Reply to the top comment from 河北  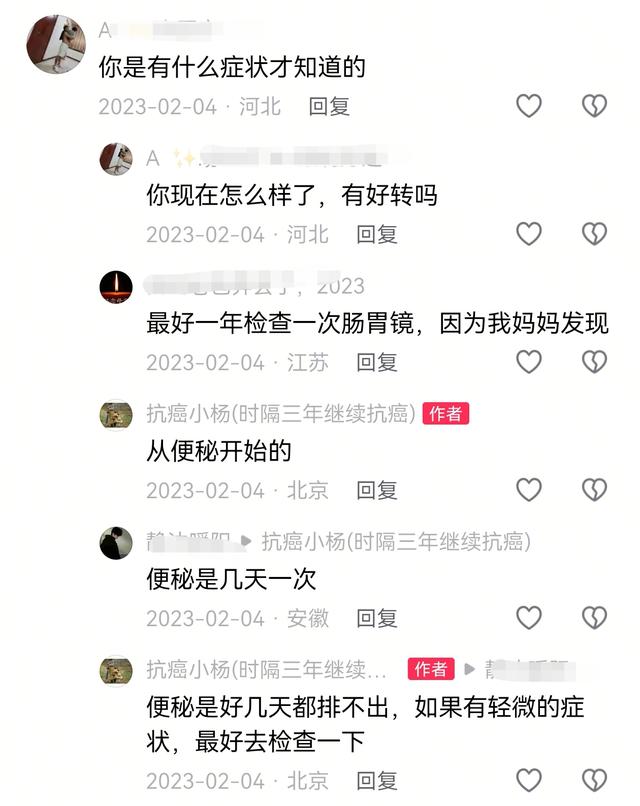coord(329,107)
